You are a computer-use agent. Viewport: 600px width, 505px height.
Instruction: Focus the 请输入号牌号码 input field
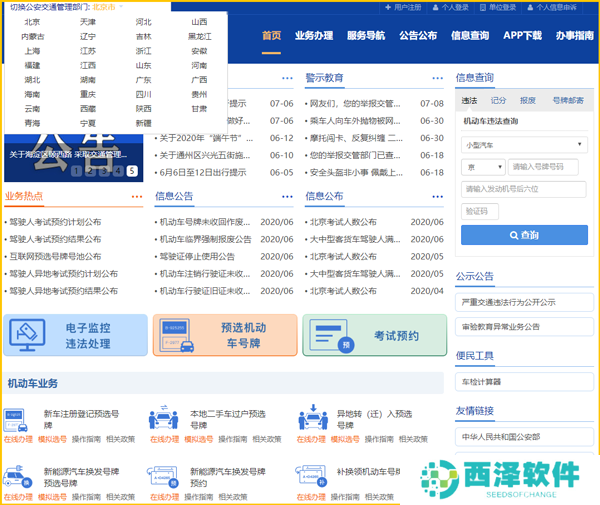coord(543,167)
